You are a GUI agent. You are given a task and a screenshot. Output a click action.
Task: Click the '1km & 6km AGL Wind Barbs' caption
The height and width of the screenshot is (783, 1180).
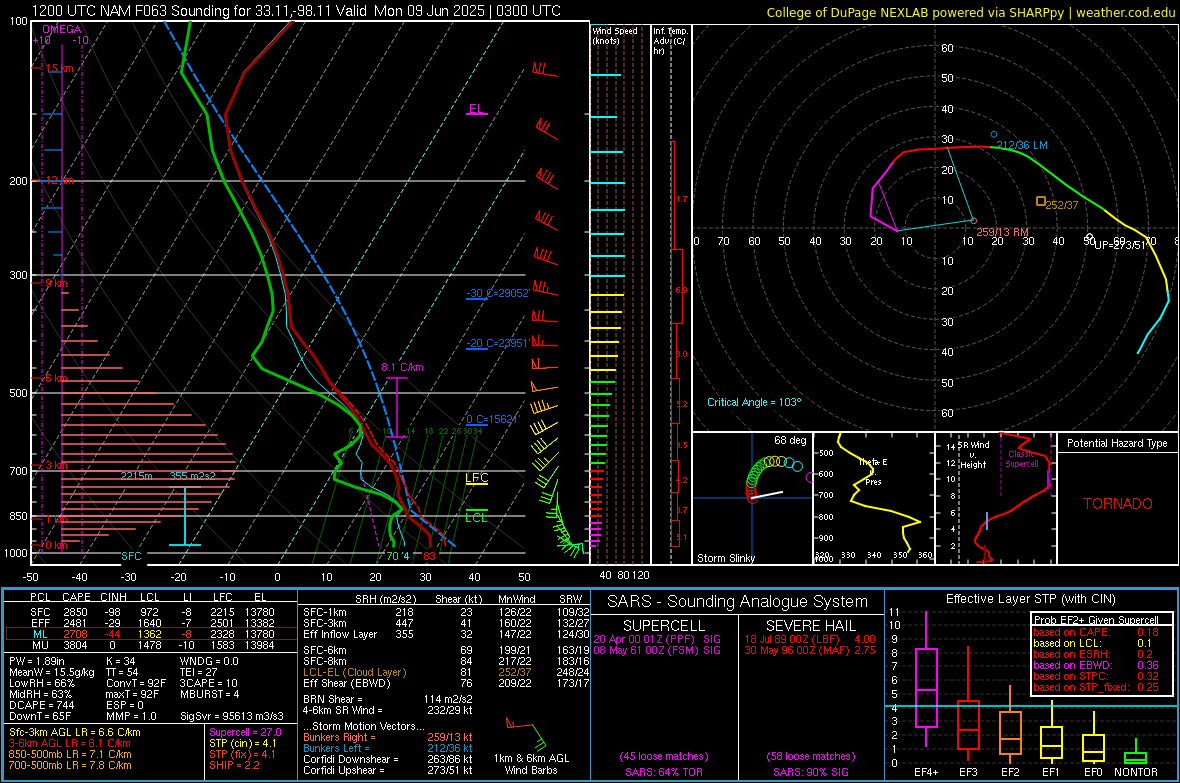click(x=531, y=764)
